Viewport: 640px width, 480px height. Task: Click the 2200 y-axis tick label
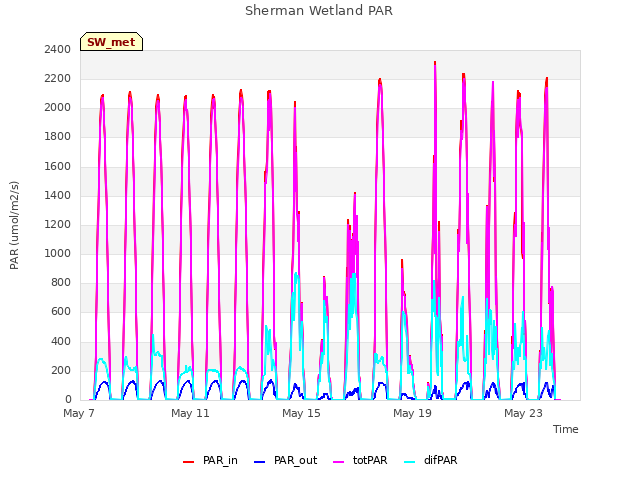(58, 78)
